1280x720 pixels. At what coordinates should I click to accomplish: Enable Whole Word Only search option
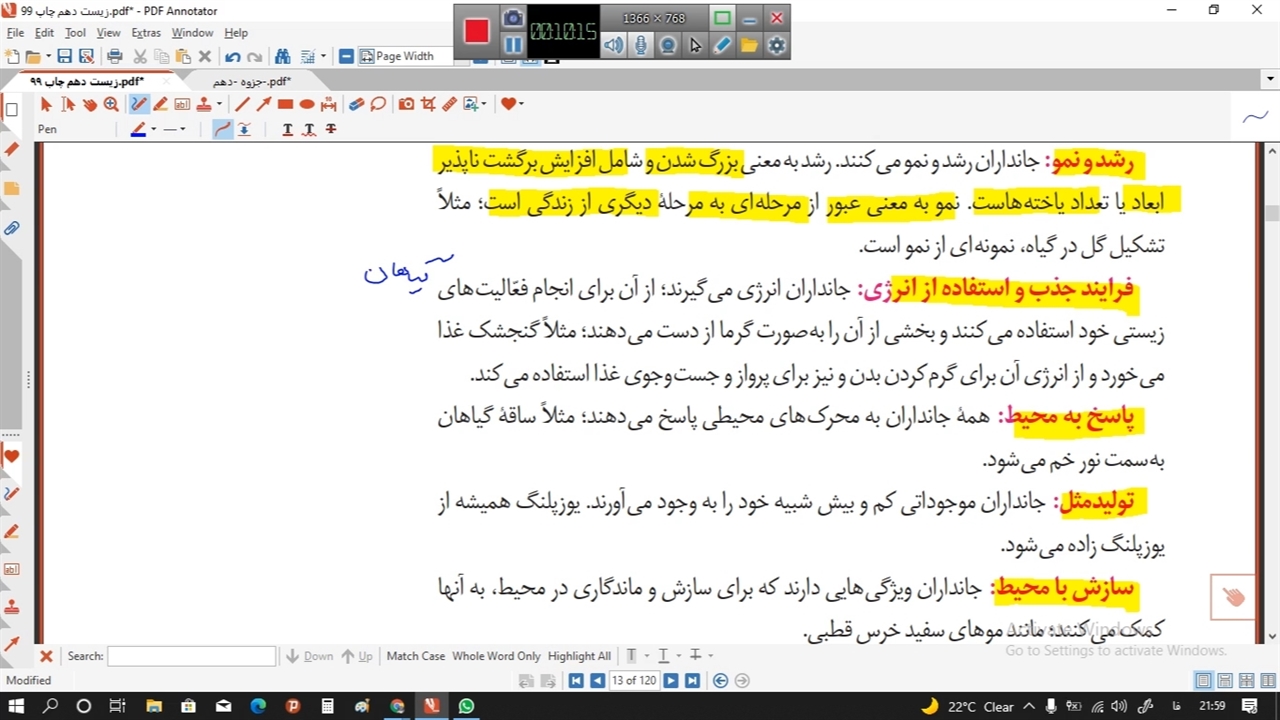496,656
